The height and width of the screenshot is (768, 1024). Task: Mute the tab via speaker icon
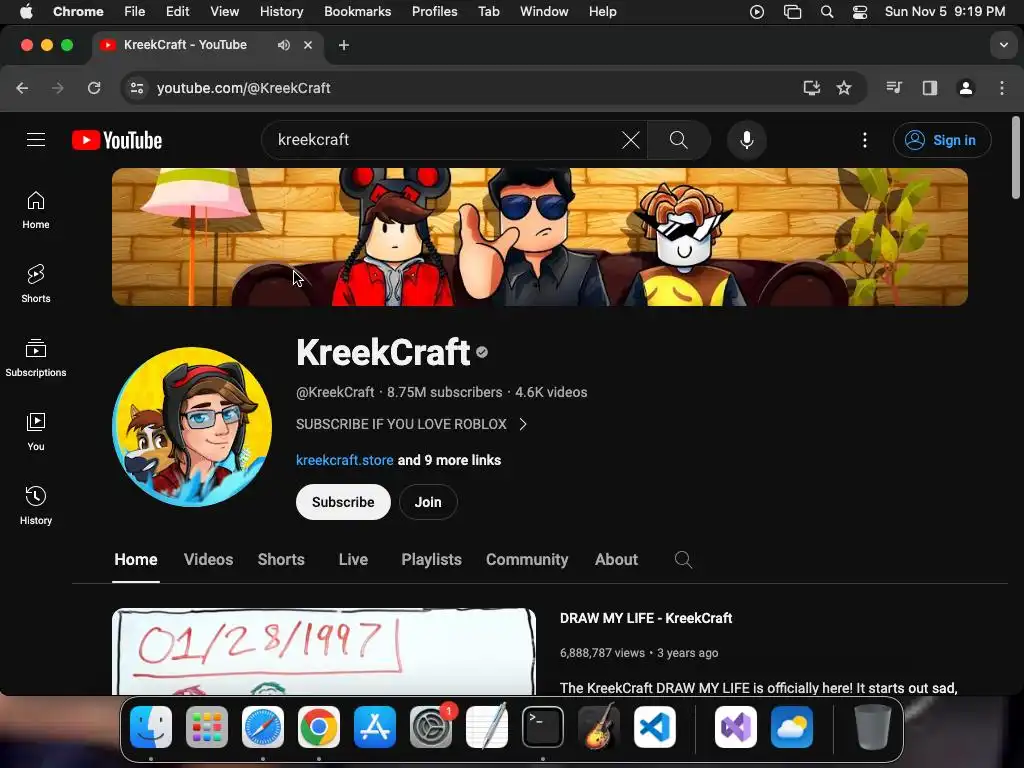(x=283, y=45)
